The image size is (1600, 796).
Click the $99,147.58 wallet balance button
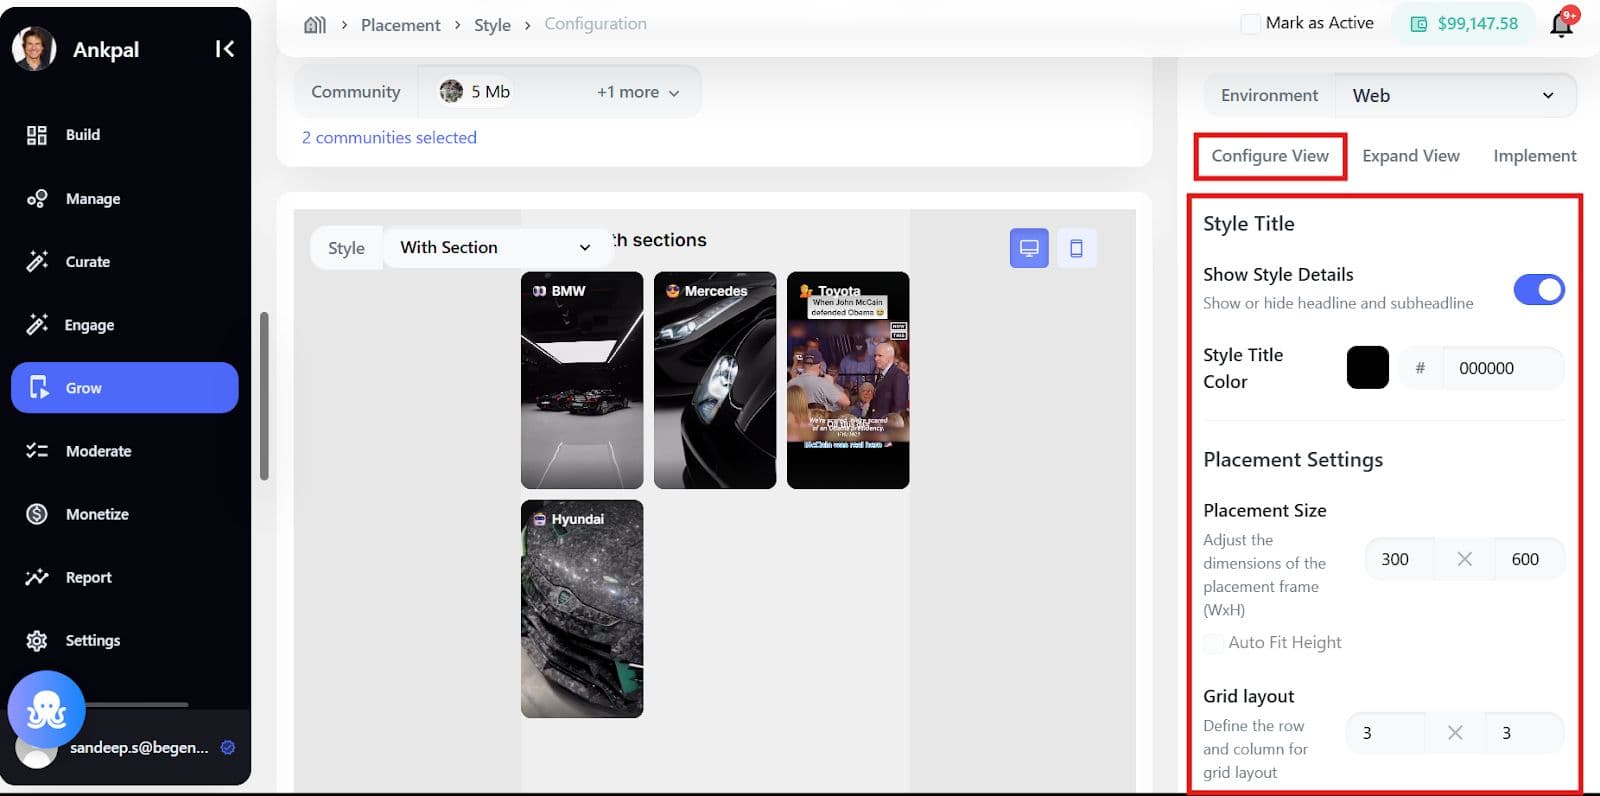pyautogui.click(x=1464, y=24)
